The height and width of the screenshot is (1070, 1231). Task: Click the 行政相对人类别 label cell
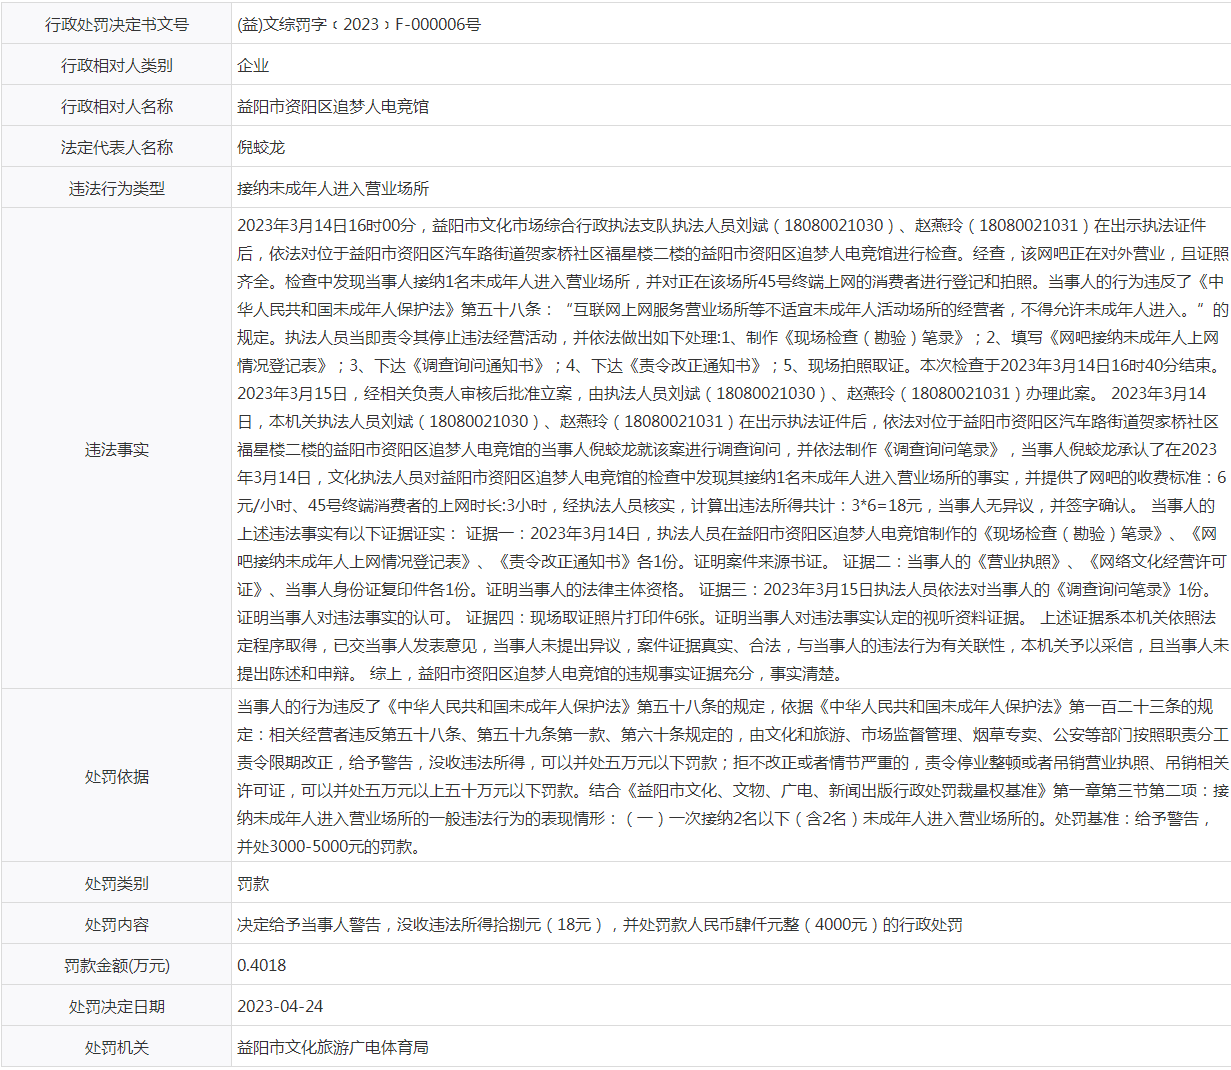point(116,65)
